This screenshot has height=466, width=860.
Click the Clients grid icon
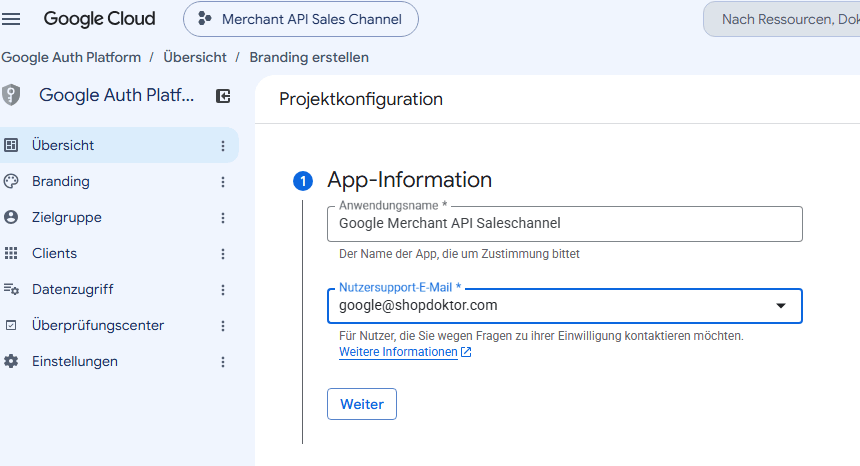11,253
